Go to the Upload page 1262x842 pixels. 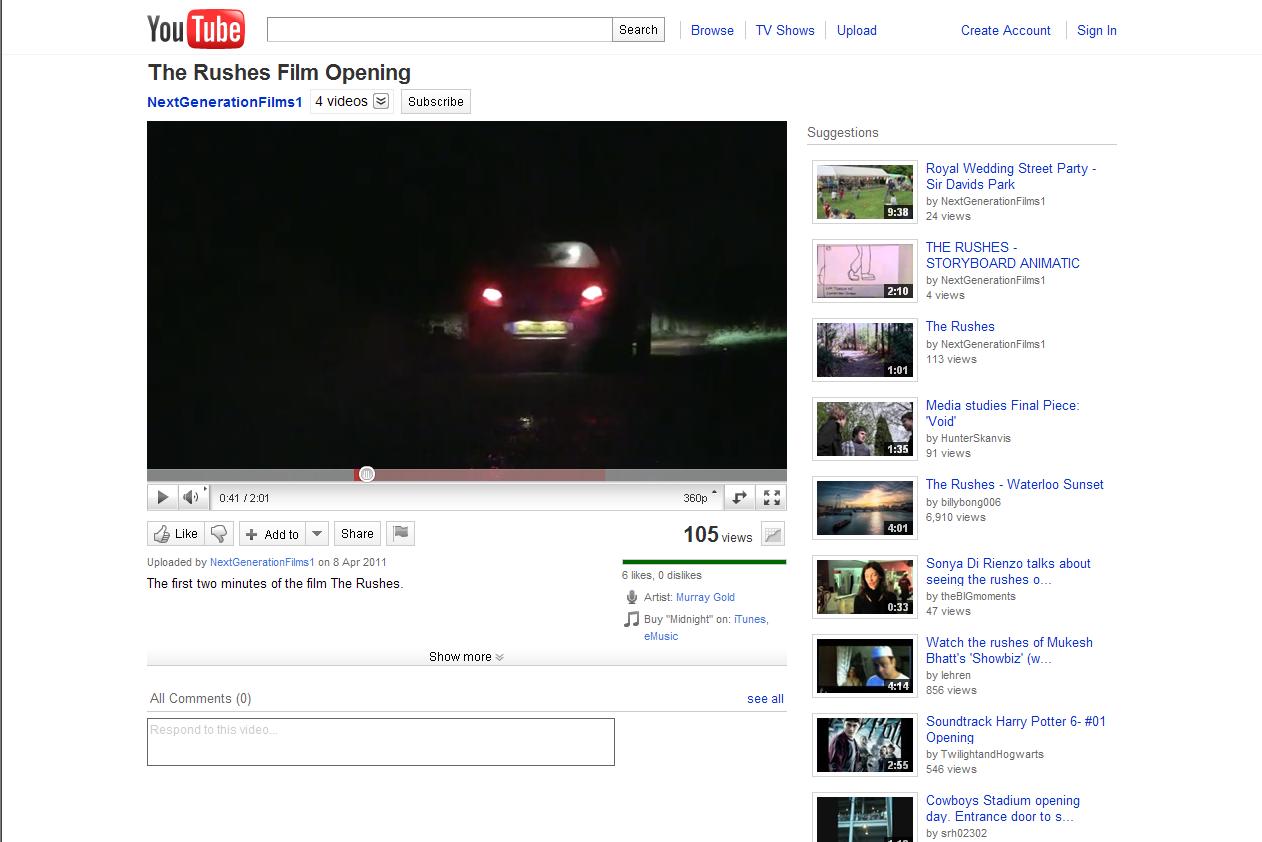[857, 30]
